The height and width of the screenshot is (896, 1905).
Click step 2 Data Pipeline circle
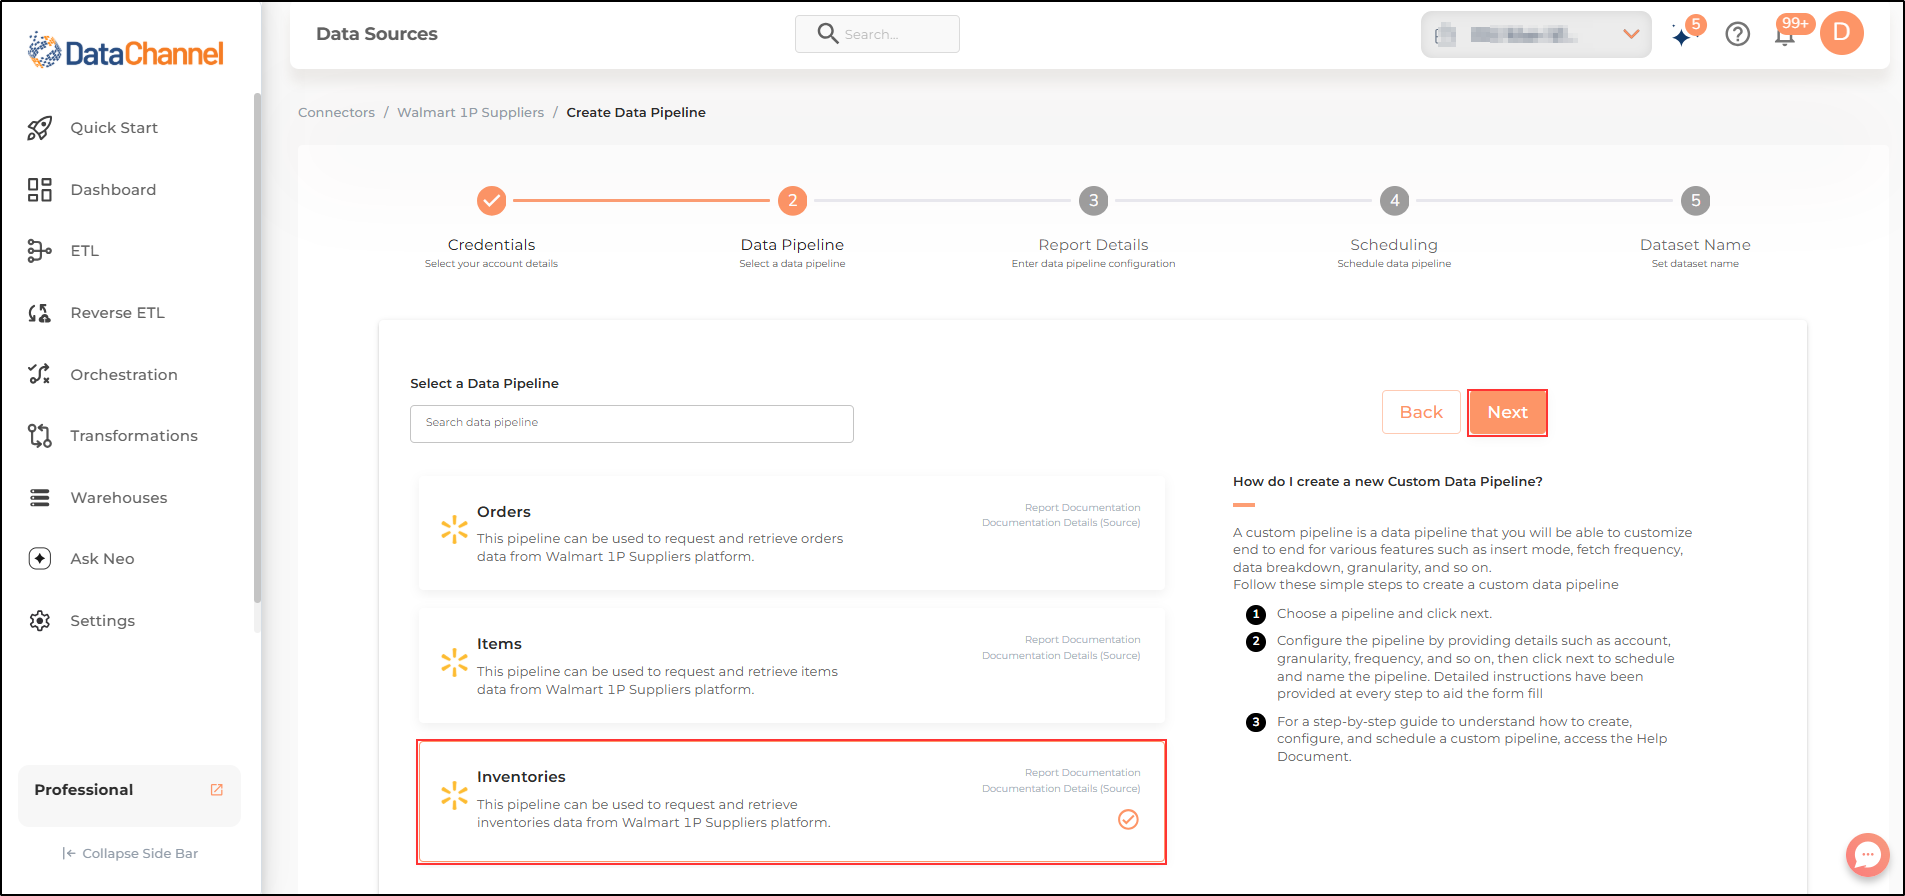[792, 201]
